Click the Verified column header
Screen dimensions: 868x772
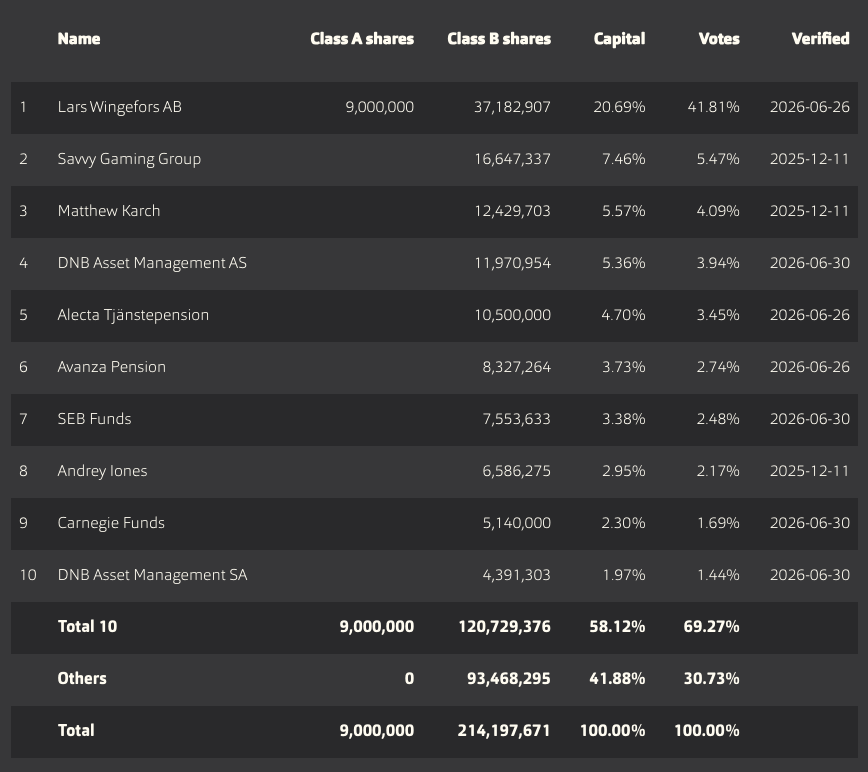click(x=820, y=39)
